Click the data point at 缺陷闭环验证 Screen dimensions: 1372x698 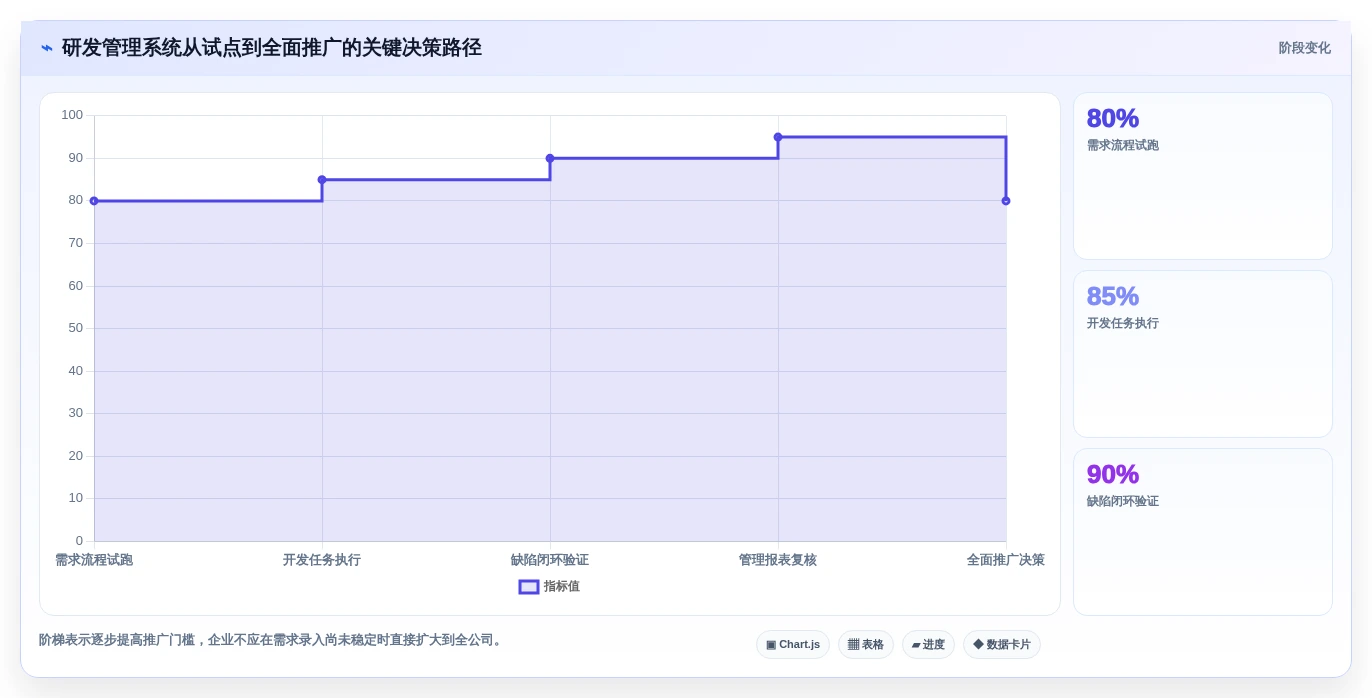tap(550, 158)
